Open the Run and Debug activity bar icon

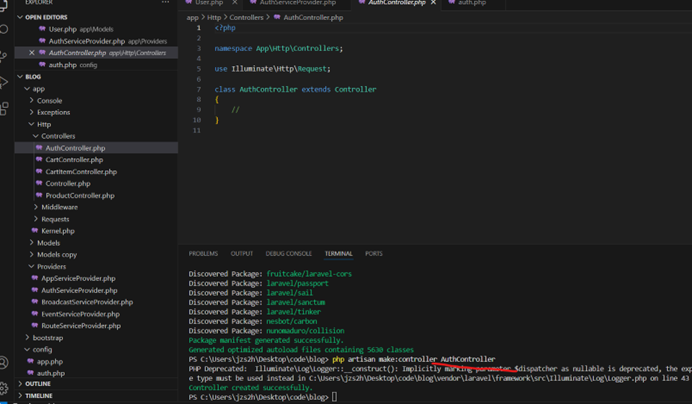pos(4,82)
